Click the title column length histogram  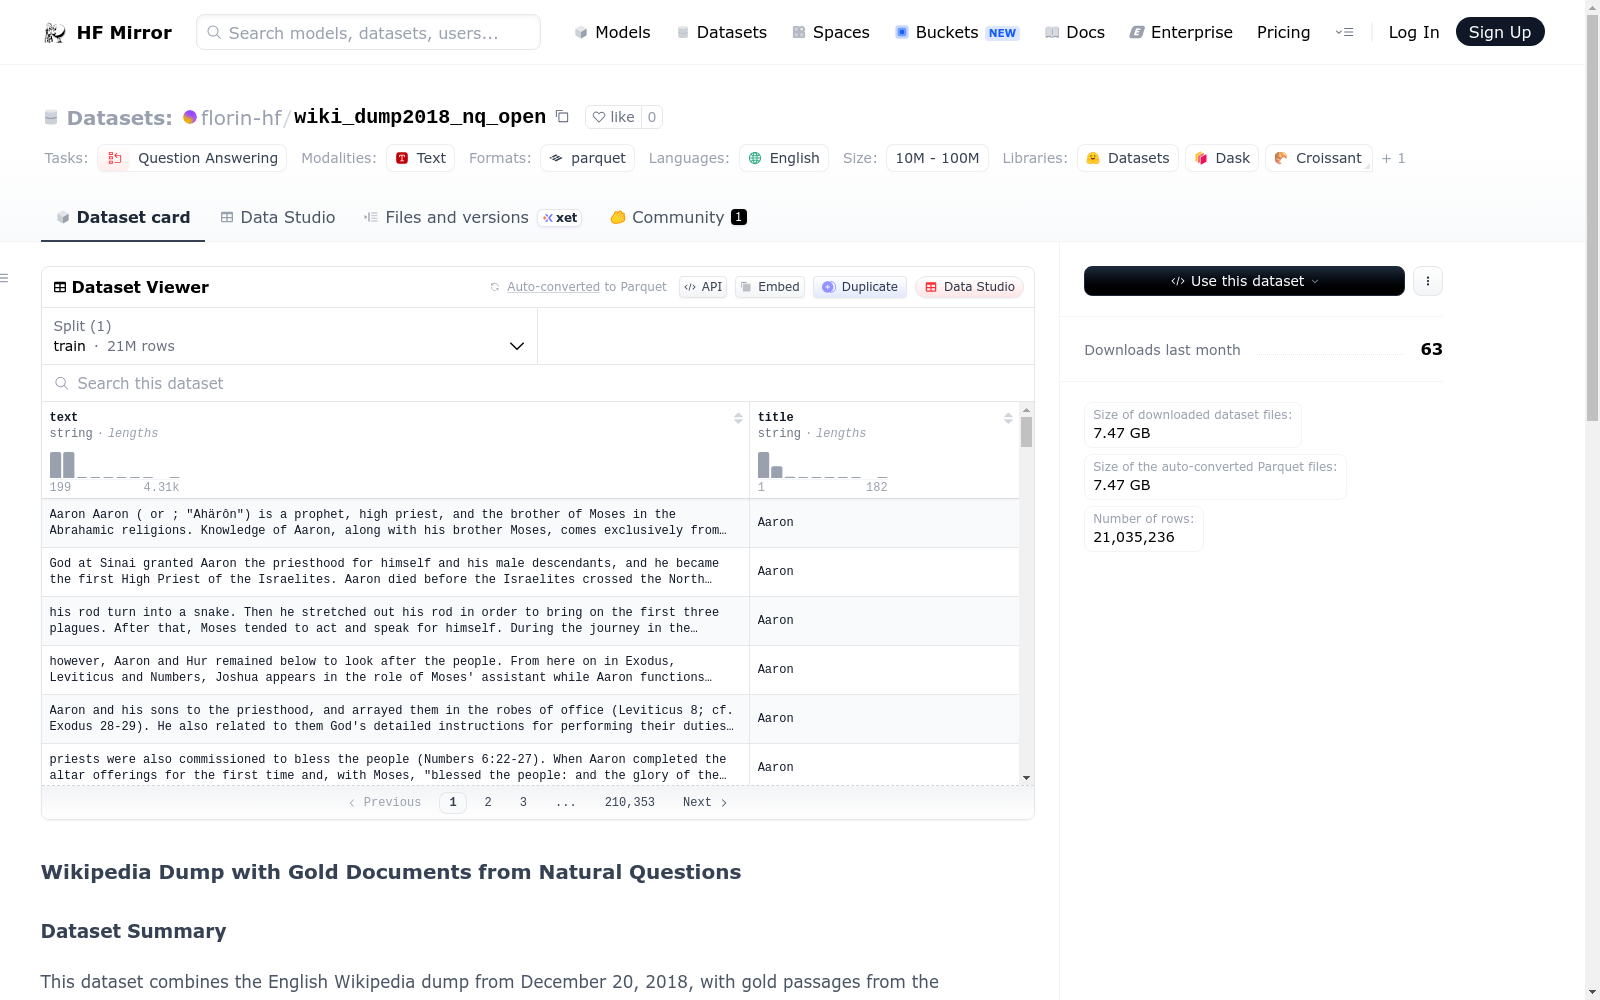[x=822, y=465]
